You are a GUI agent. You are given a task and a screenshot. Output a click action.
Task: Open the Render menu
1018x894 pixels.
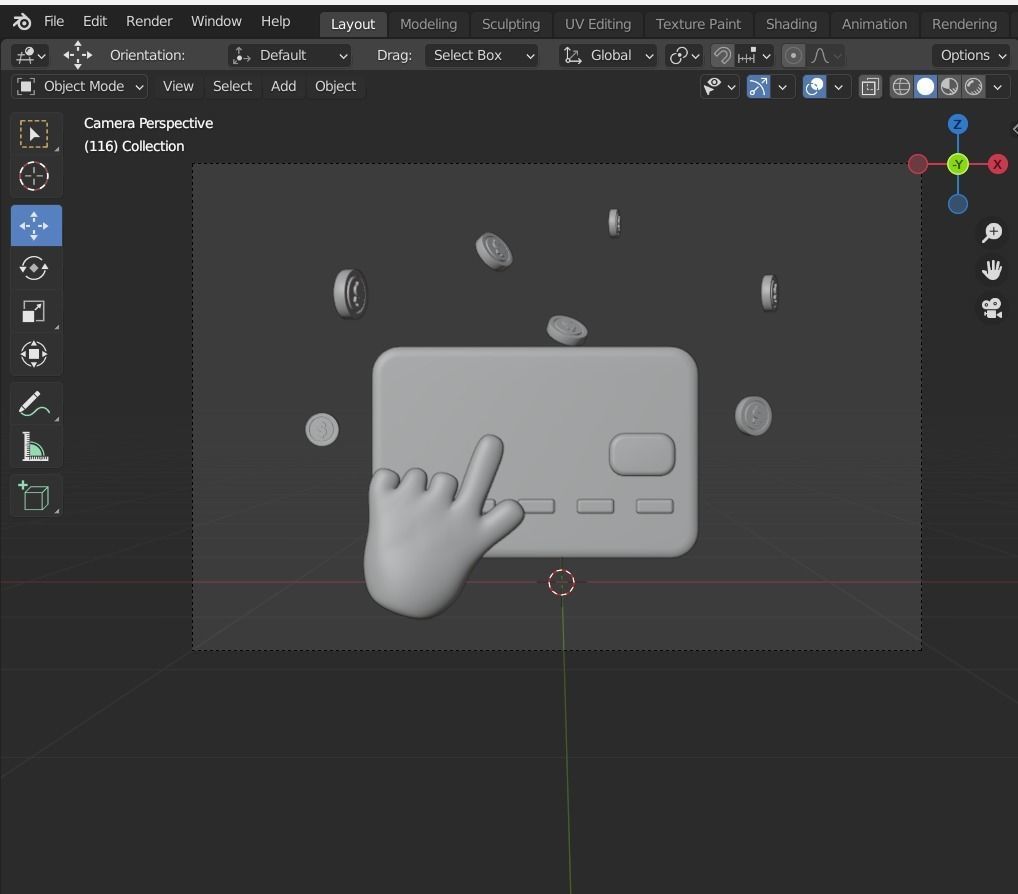149,21
